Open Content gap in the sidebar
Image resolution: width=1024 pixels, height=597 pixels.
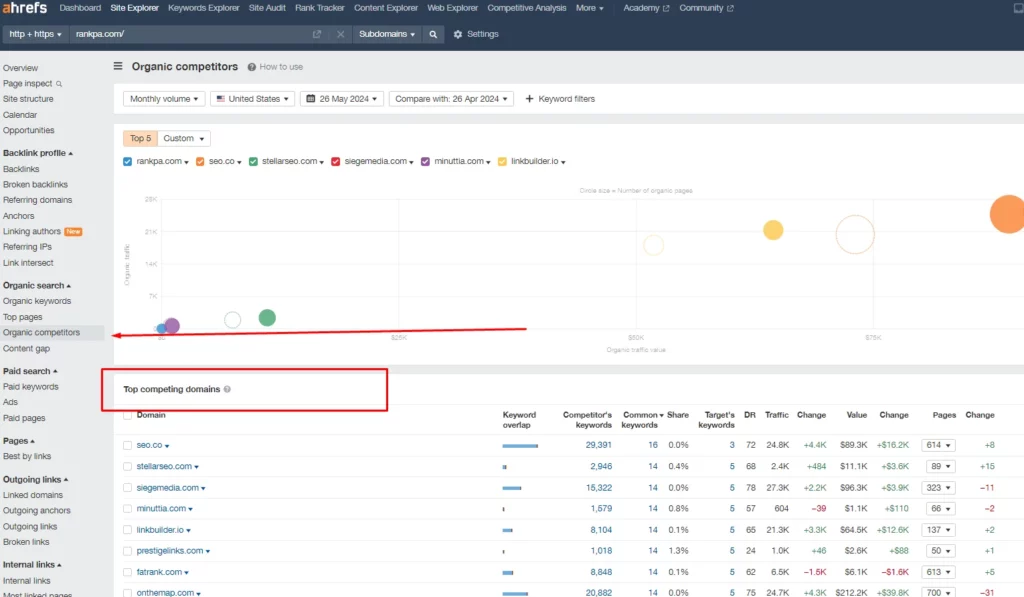pos(26,349)
